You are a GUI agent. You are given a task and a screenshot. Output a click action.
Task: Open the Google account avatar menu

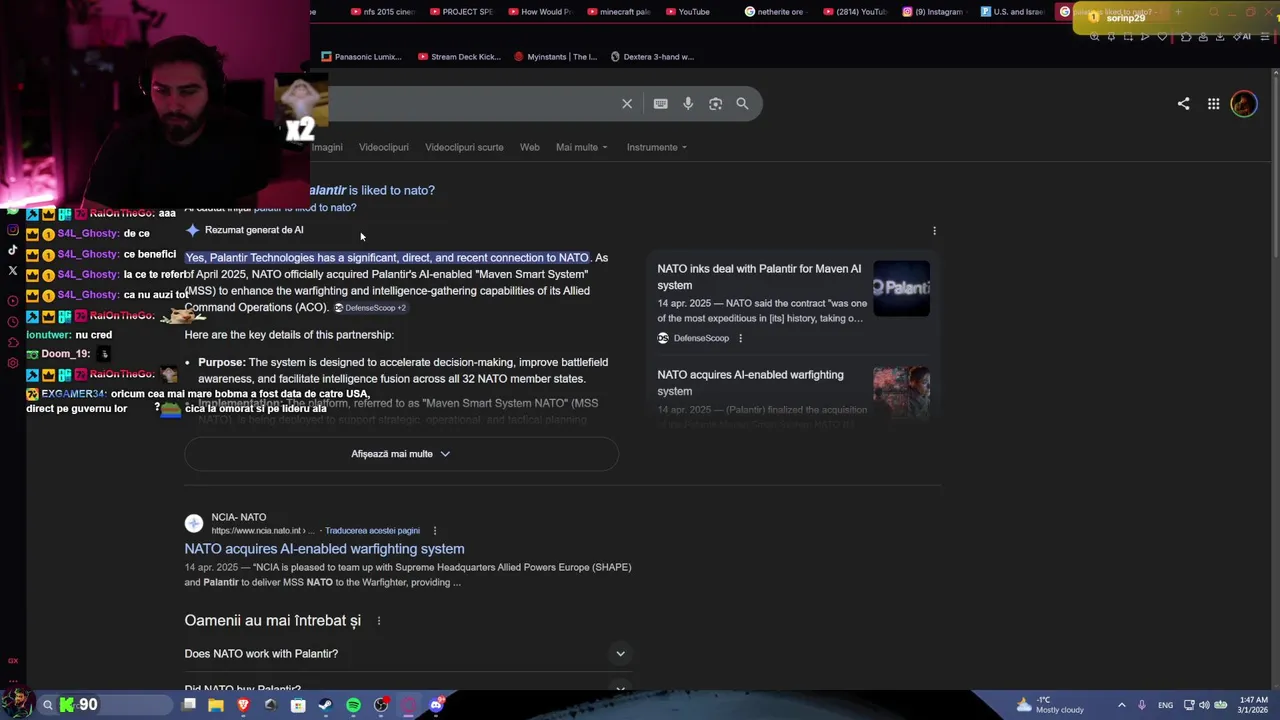(1243, 103)
